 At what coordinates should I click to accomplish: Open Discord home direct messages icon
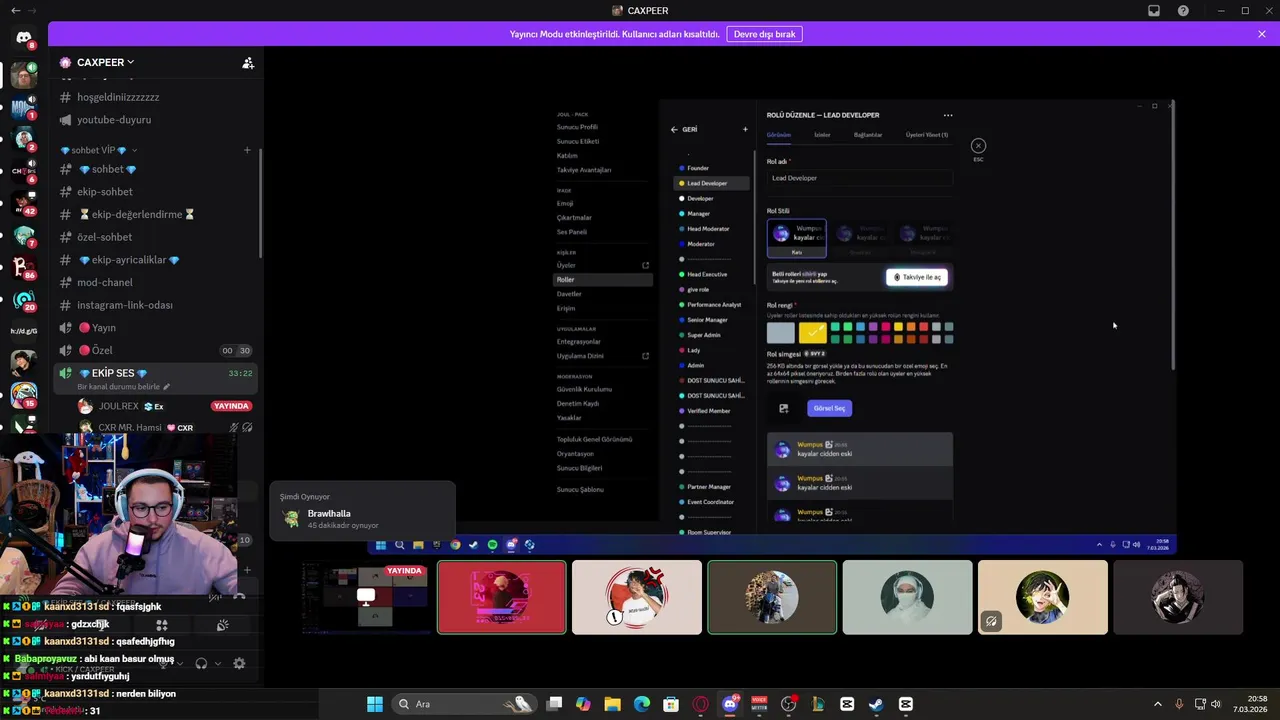24,38
